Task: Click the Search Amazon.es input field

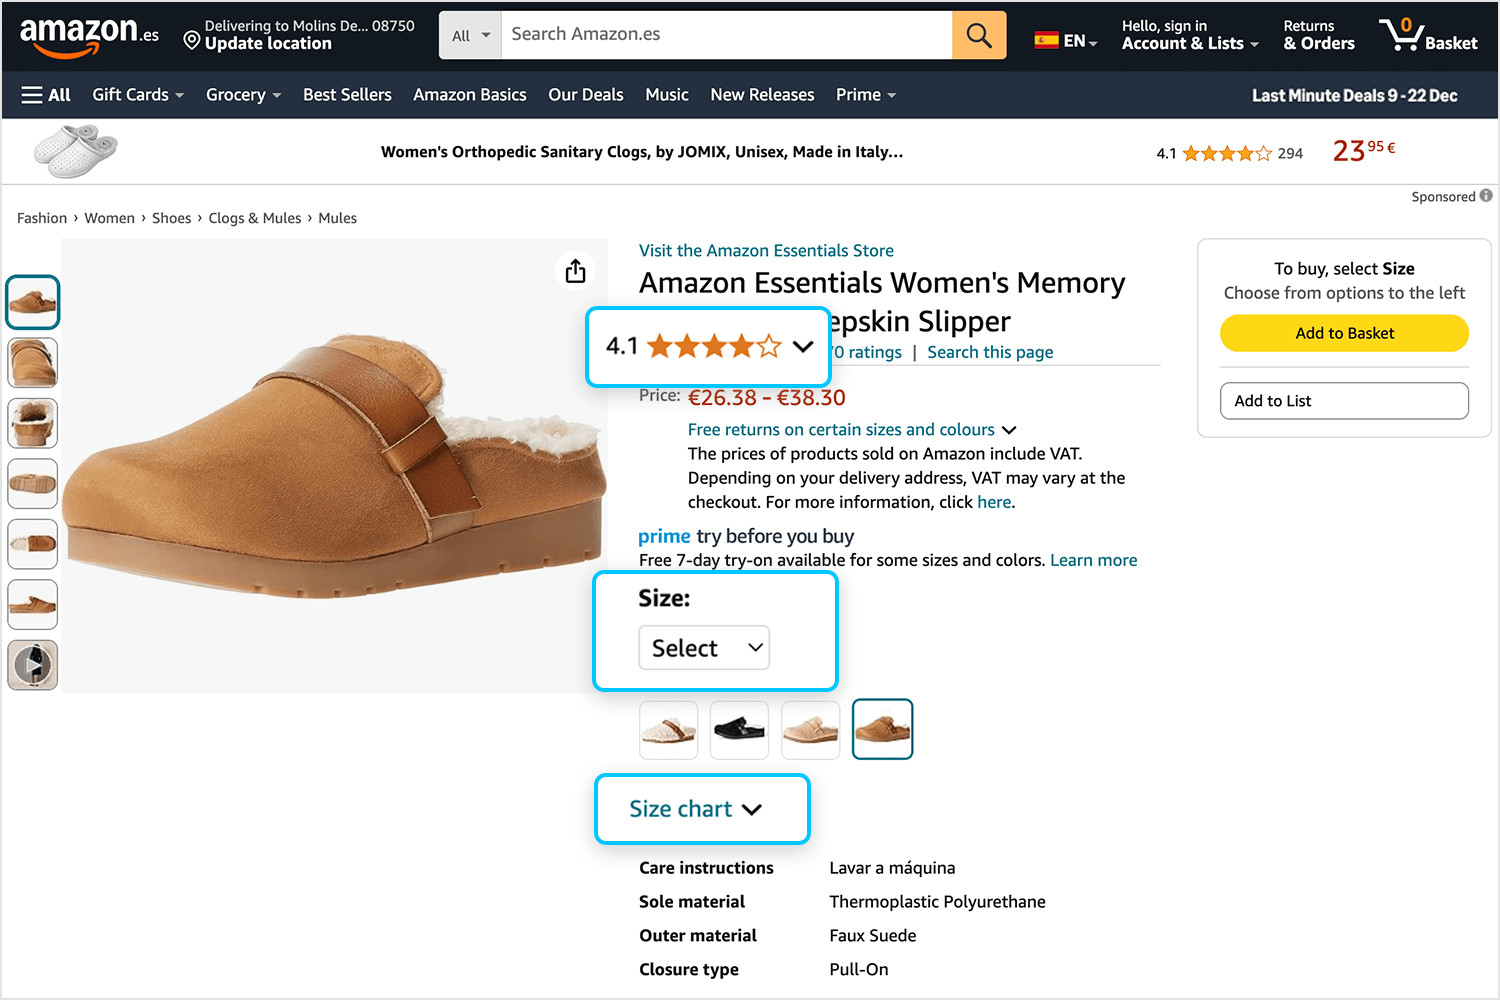Action: tap(726, 35)
